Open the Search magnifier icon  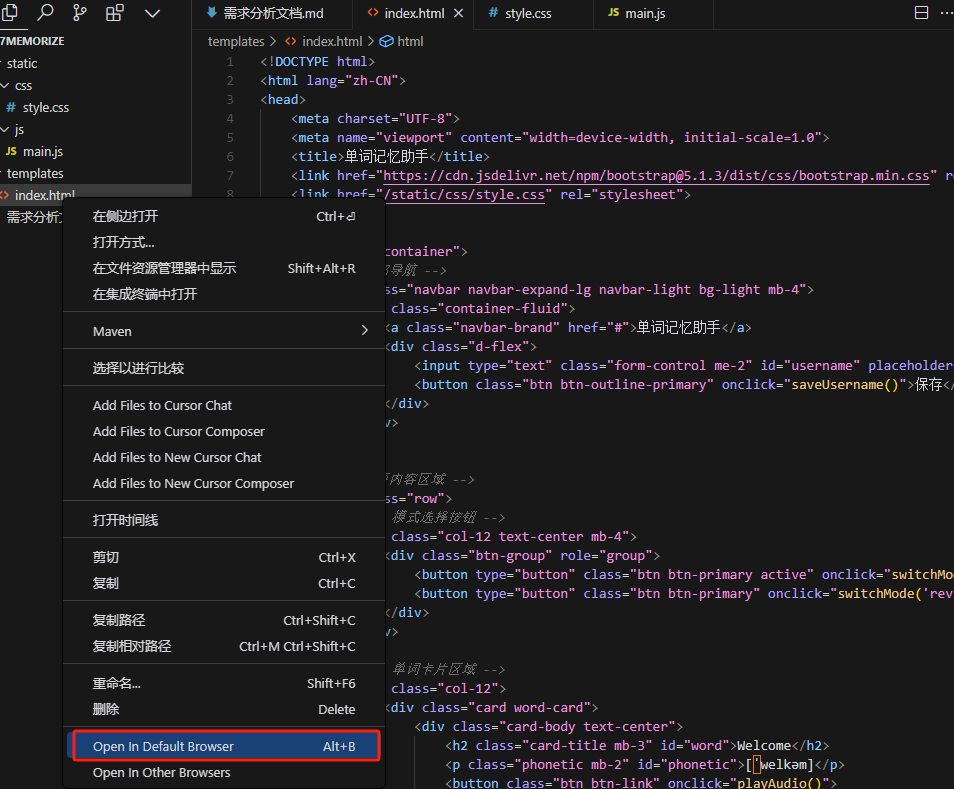(46, 12)
